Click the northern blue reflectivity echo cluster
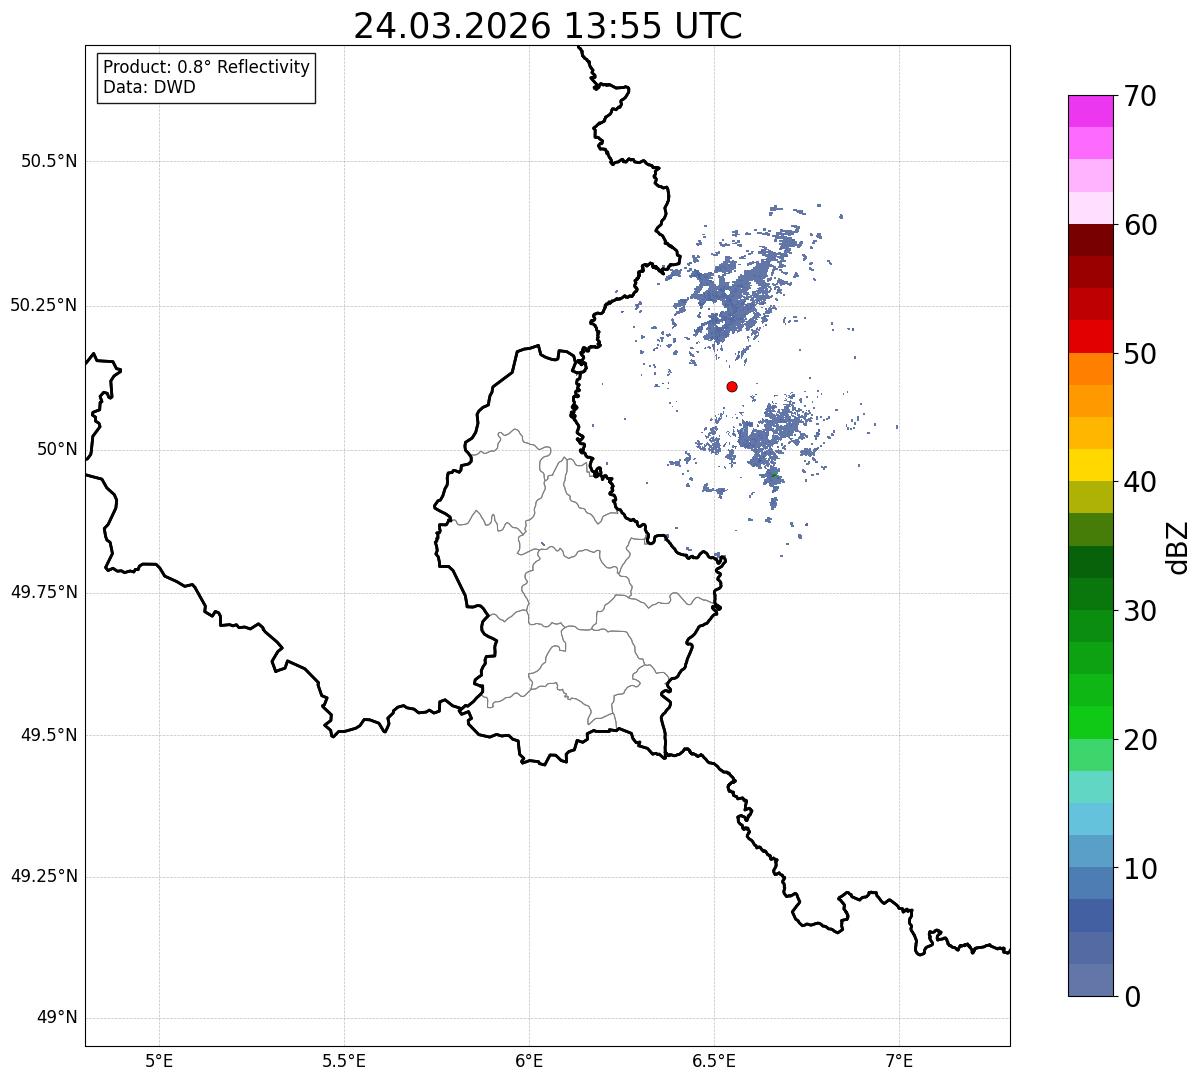The height and width of the screenshot is (1081, 1202). pyautogui.click(x=742, y=290)
